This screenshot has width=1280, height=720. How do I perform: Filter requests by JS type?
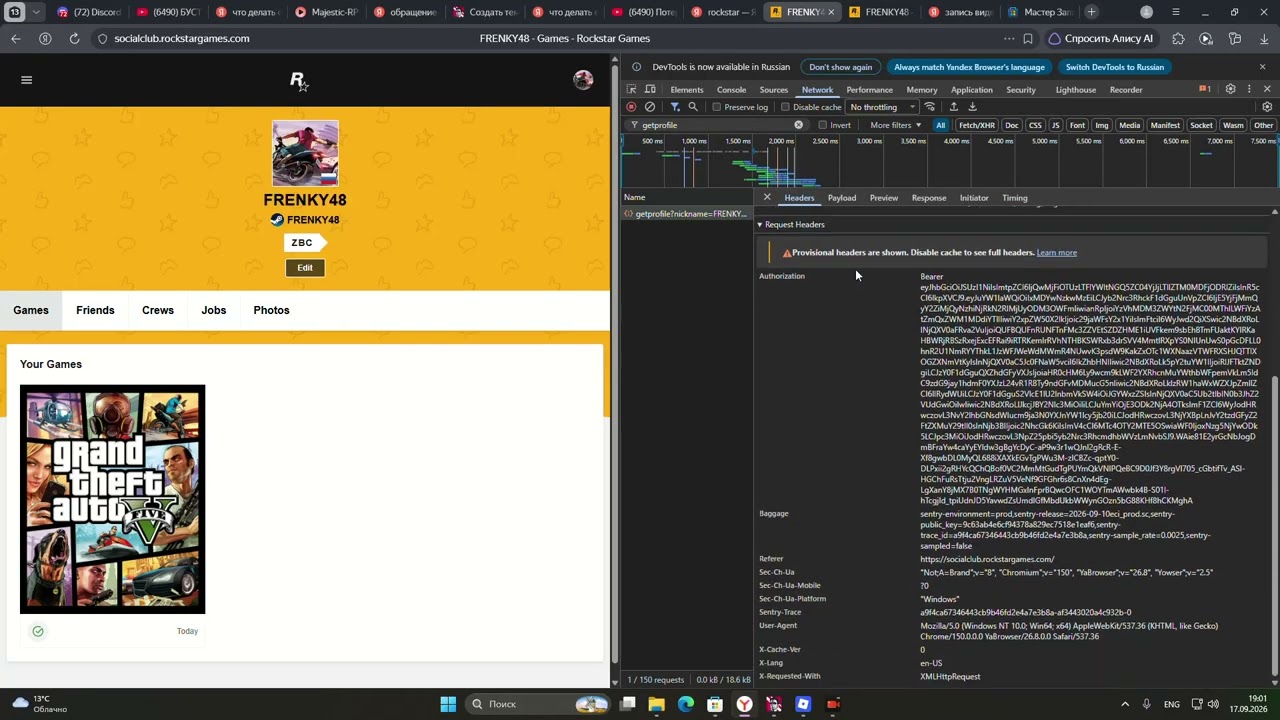pos(1055,125)
